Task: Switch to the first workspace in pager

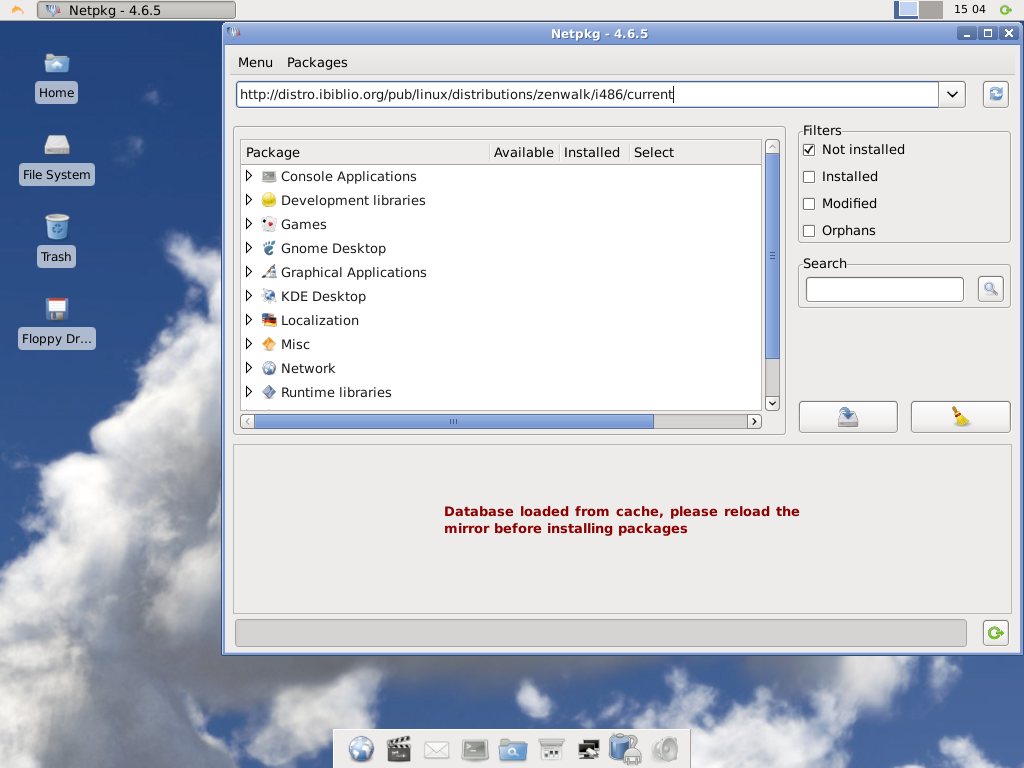Action: pos(906,10)
